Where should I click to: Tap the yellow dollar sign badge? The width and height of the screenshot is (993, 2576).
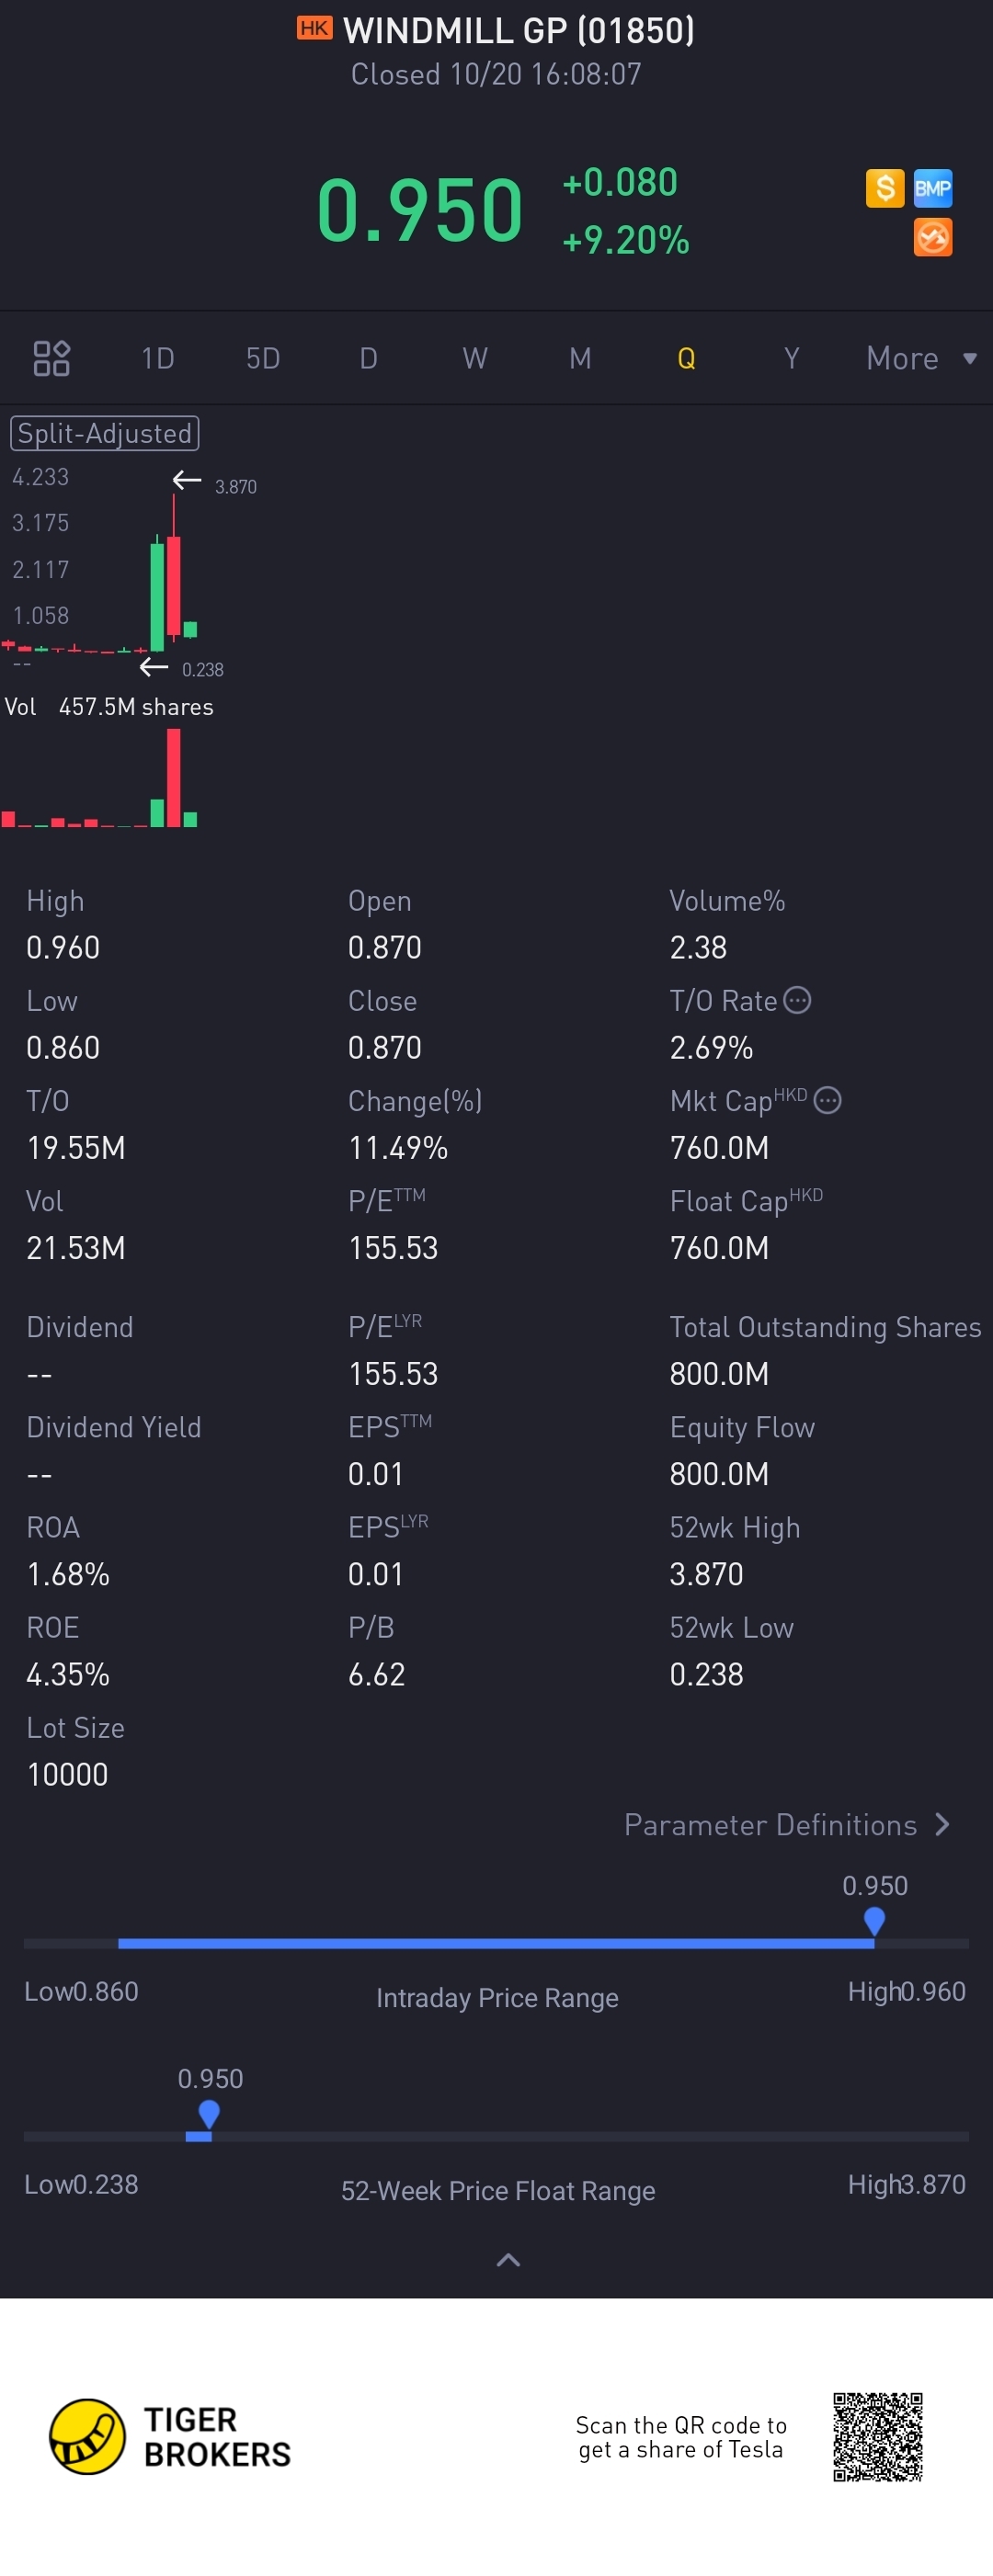pyautogui.click(x=884, y=188)
